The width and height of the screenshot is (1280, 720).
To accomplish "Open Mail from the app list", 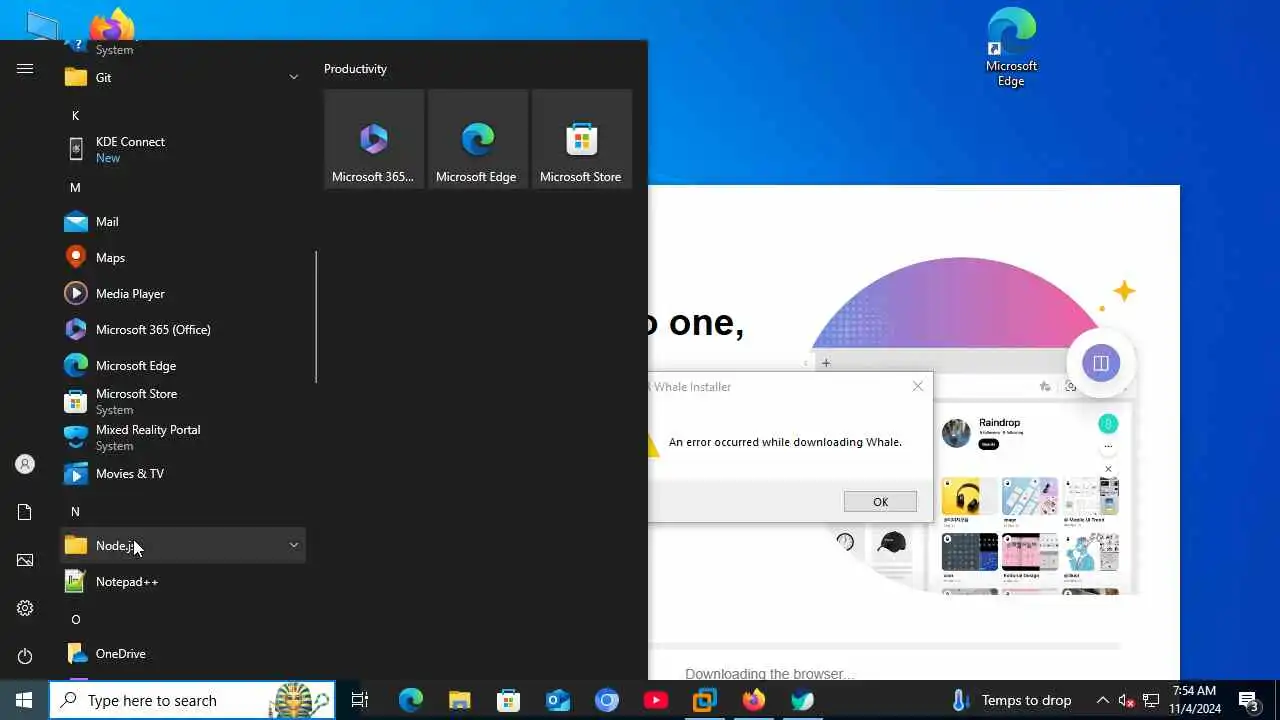I will (x=183, y=221).
